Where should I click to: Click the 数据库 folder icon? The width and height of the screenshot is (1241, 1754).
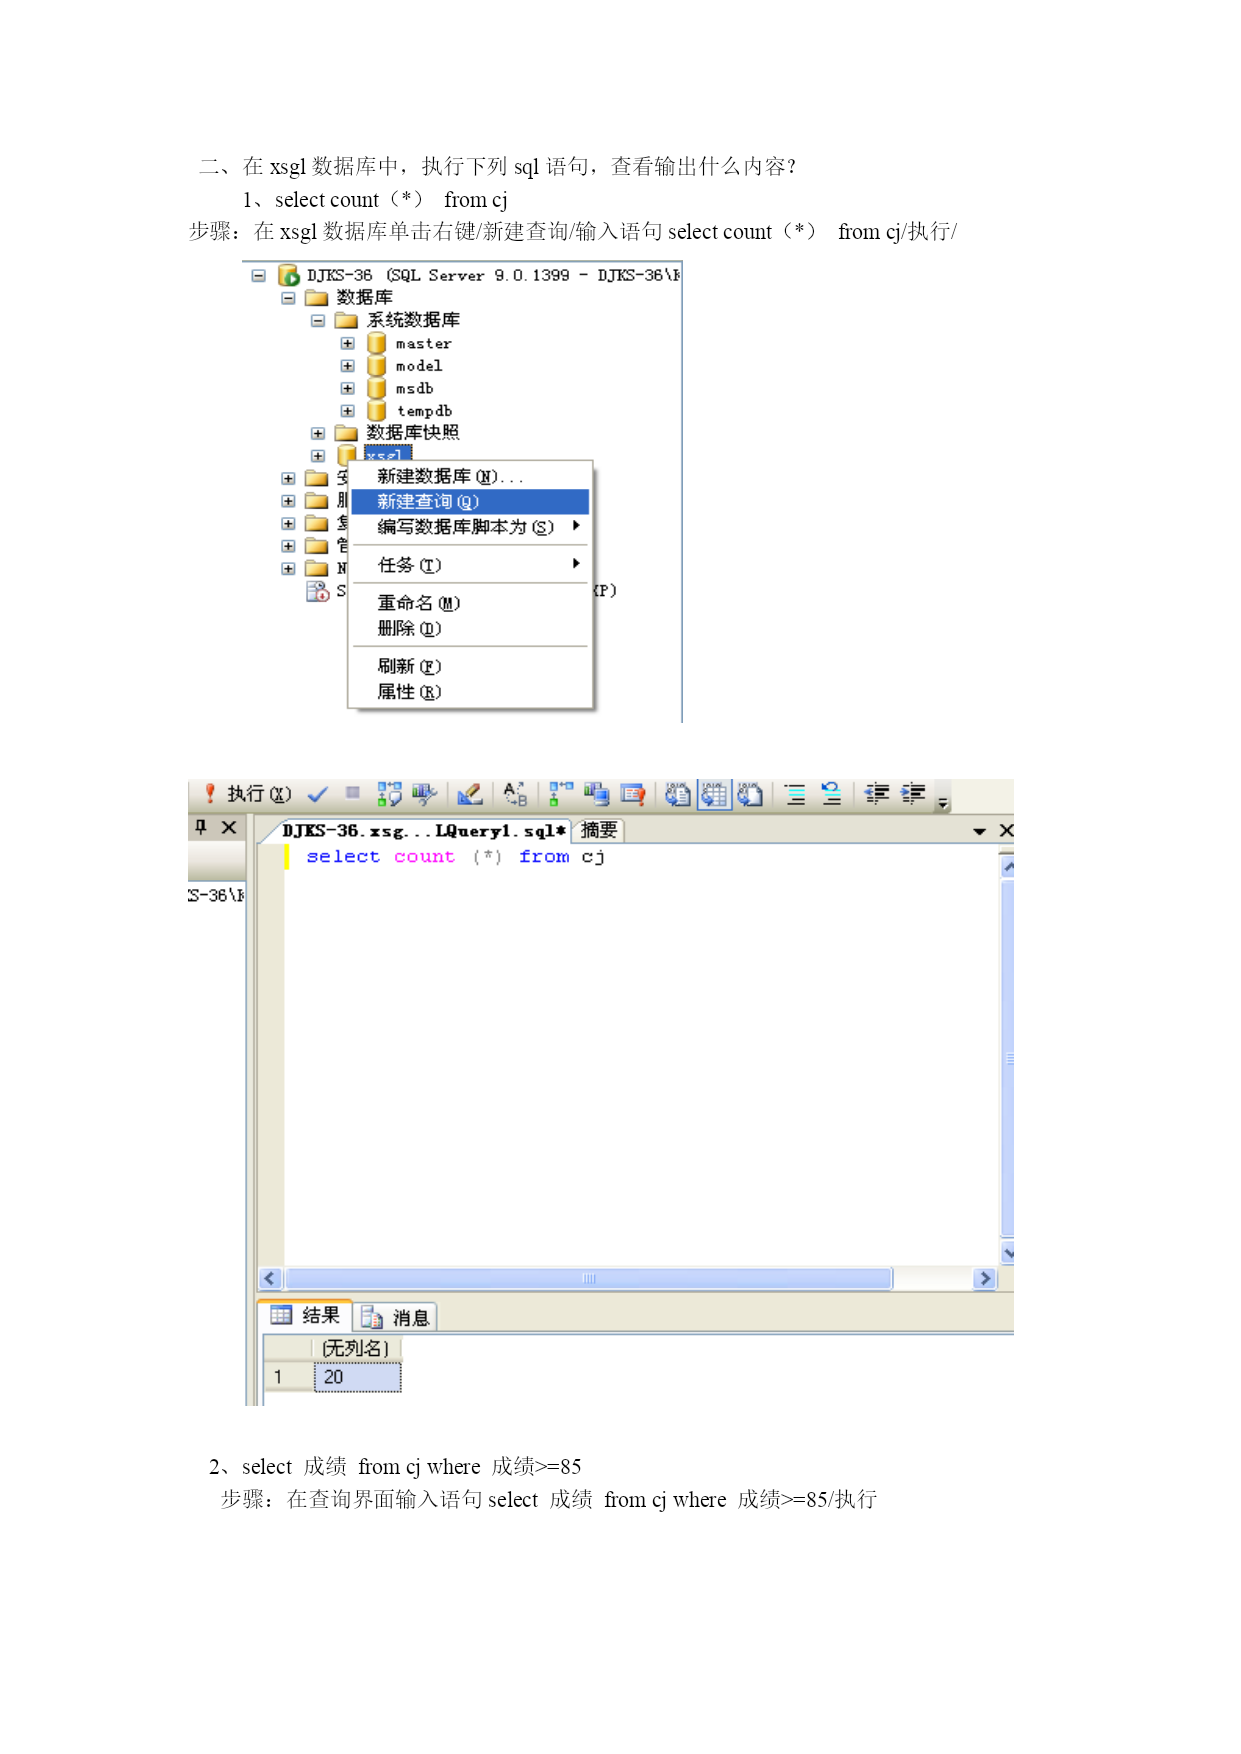tap(317, 298)
